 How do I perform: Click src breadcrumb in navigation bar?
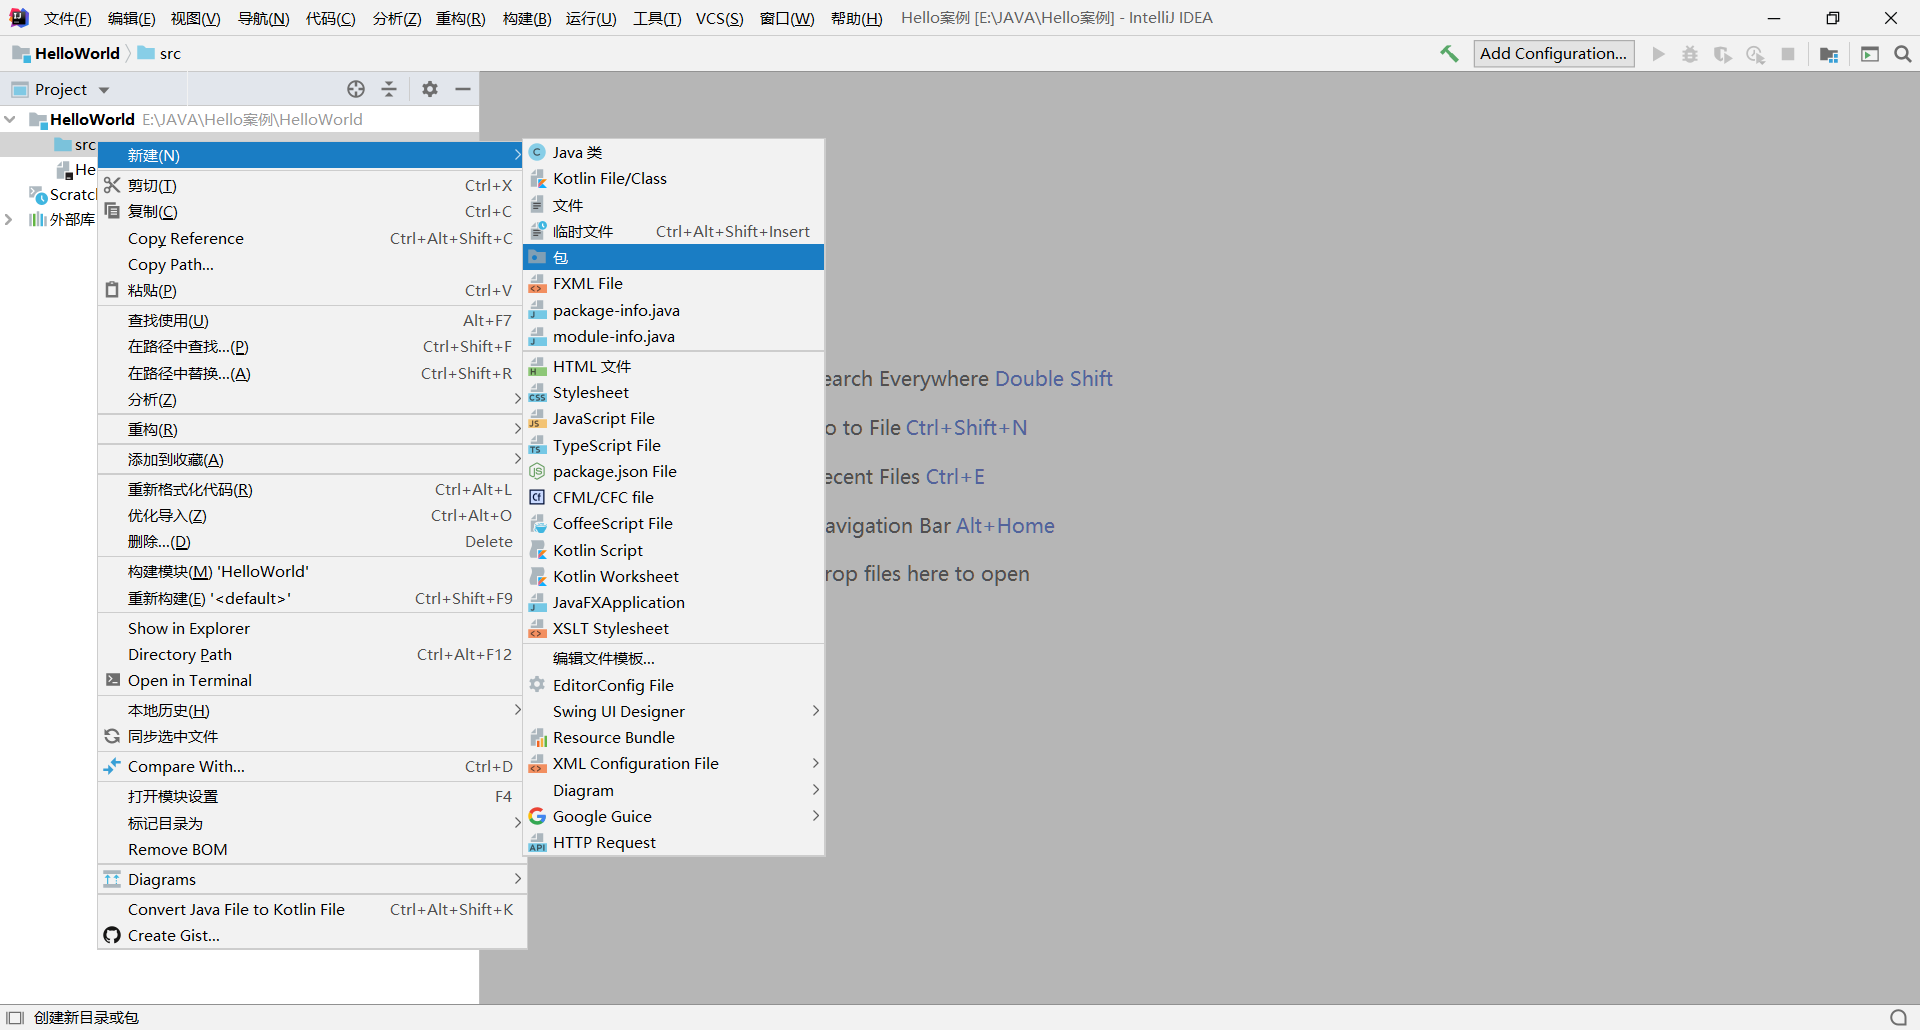tap(160, 54)
